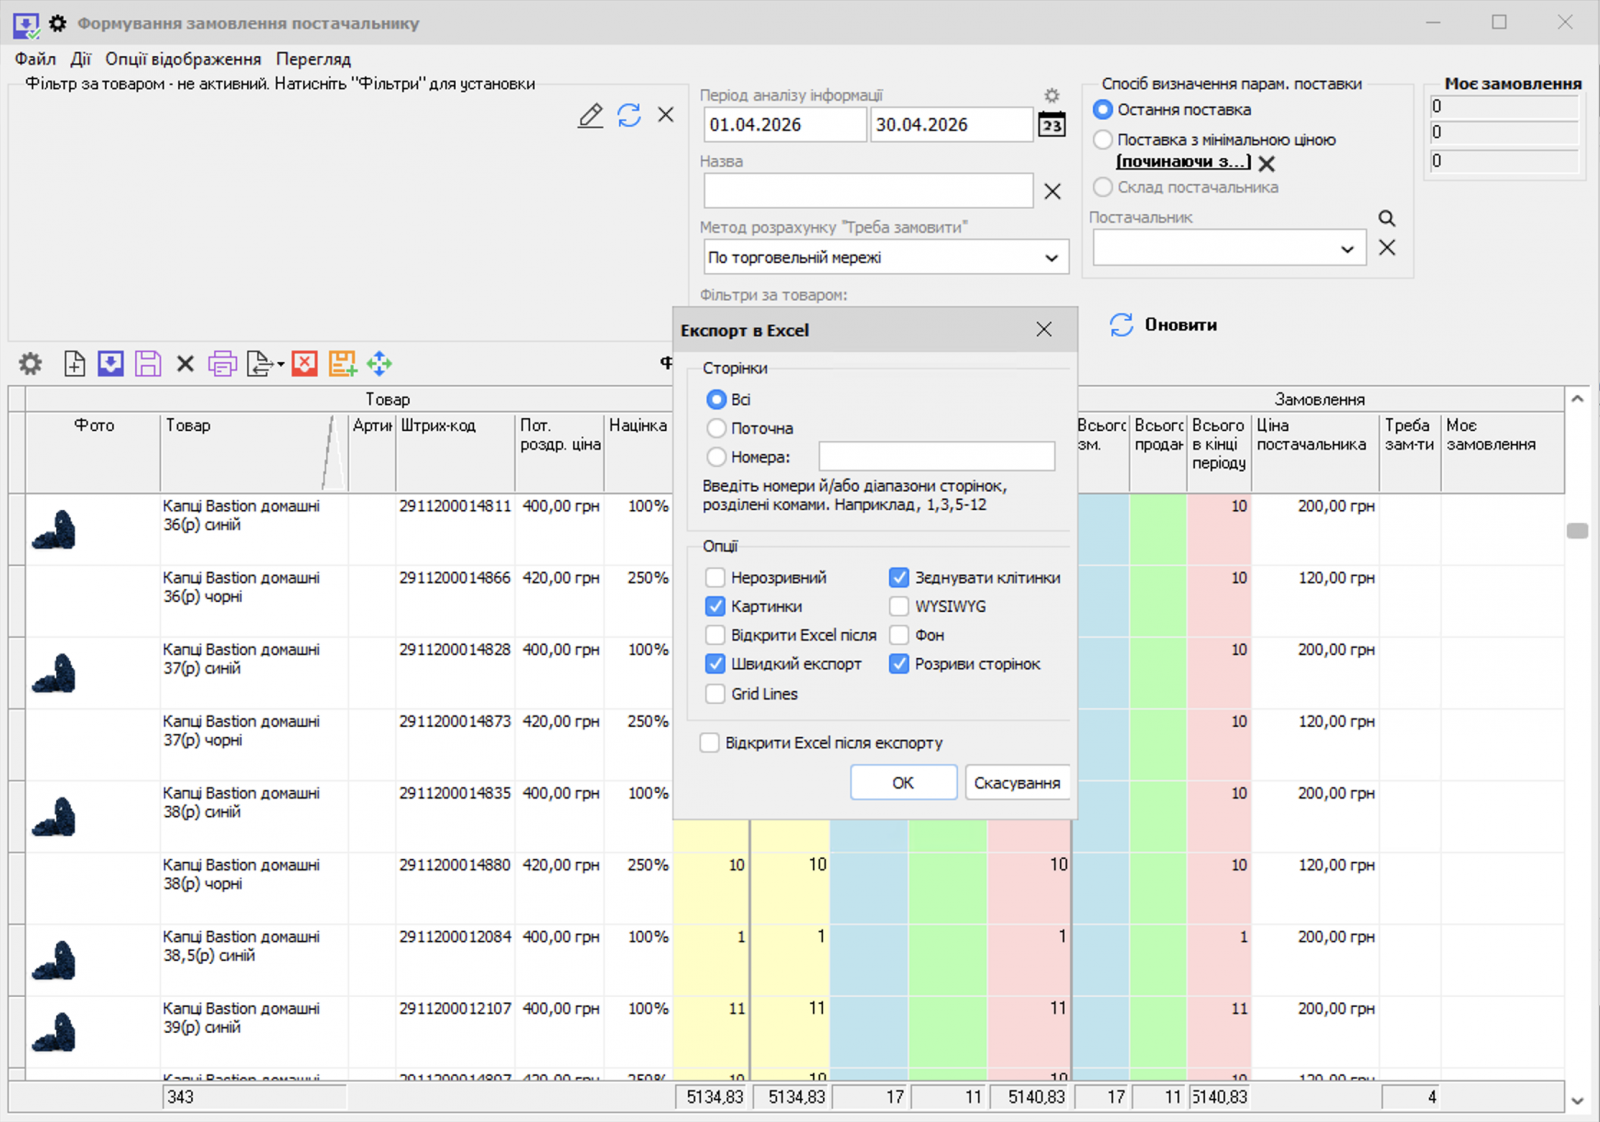The height and width of the screenshot is (1122, 1600).
Task: Confirm export with the OK button
Action: pyautogui.click(x=902, y=783)
